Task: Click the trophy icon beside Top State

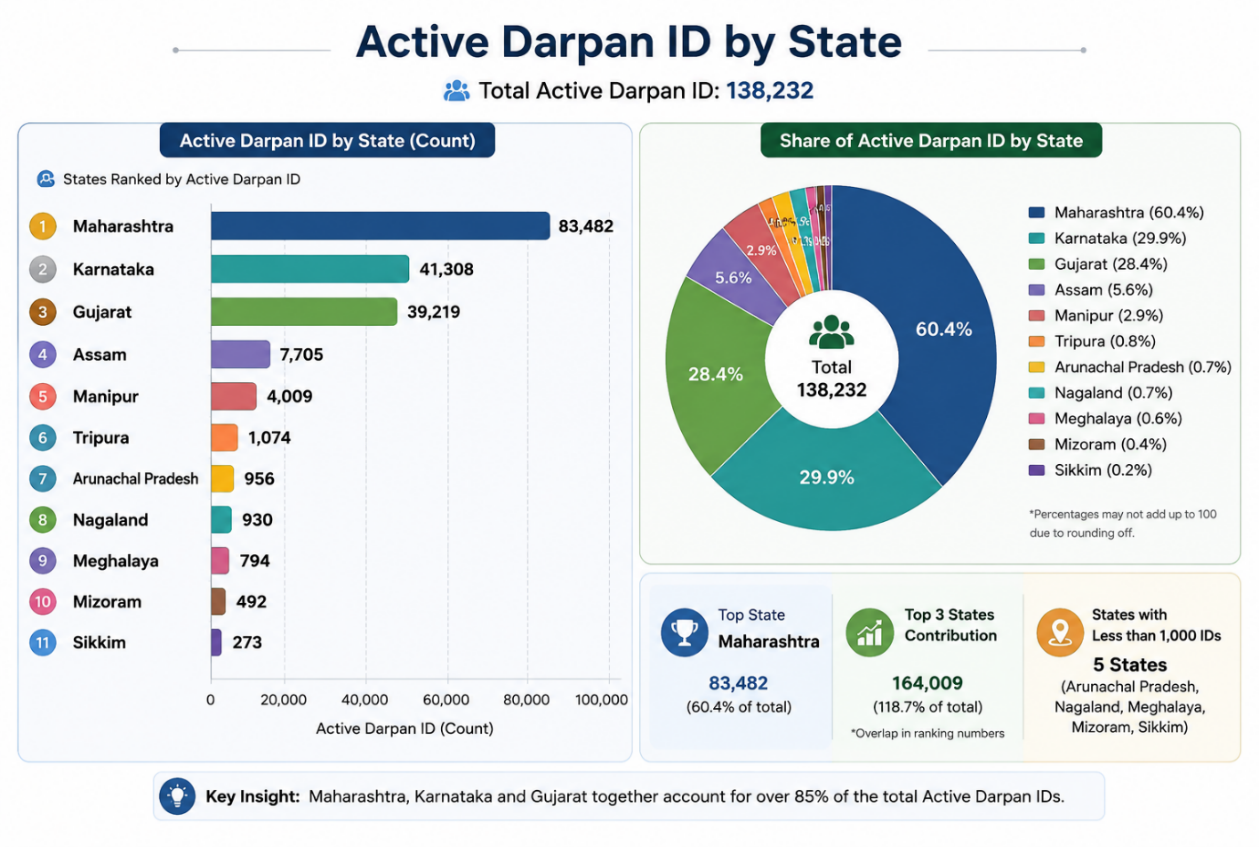Action: click(684, 633)
